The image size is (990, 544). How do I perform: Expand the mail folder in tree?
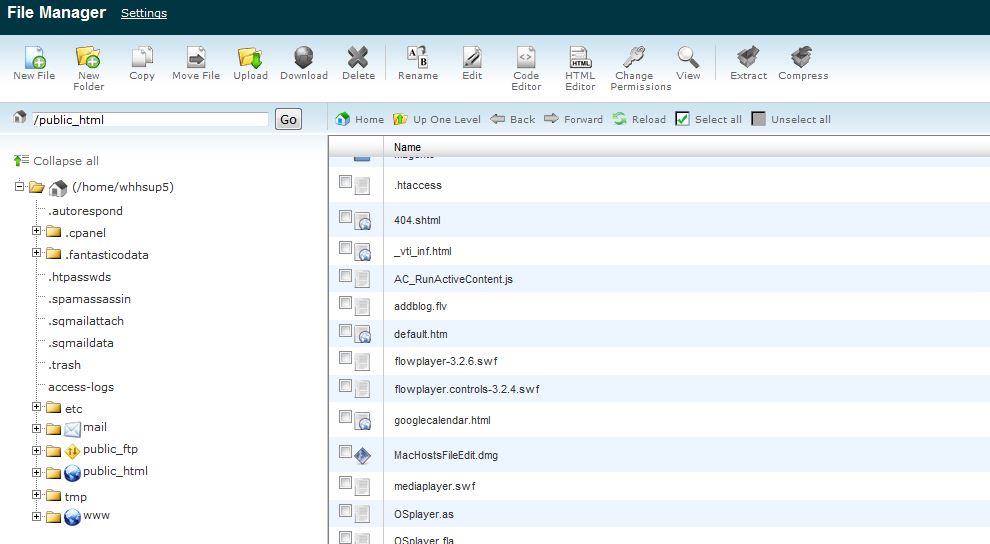37,428
